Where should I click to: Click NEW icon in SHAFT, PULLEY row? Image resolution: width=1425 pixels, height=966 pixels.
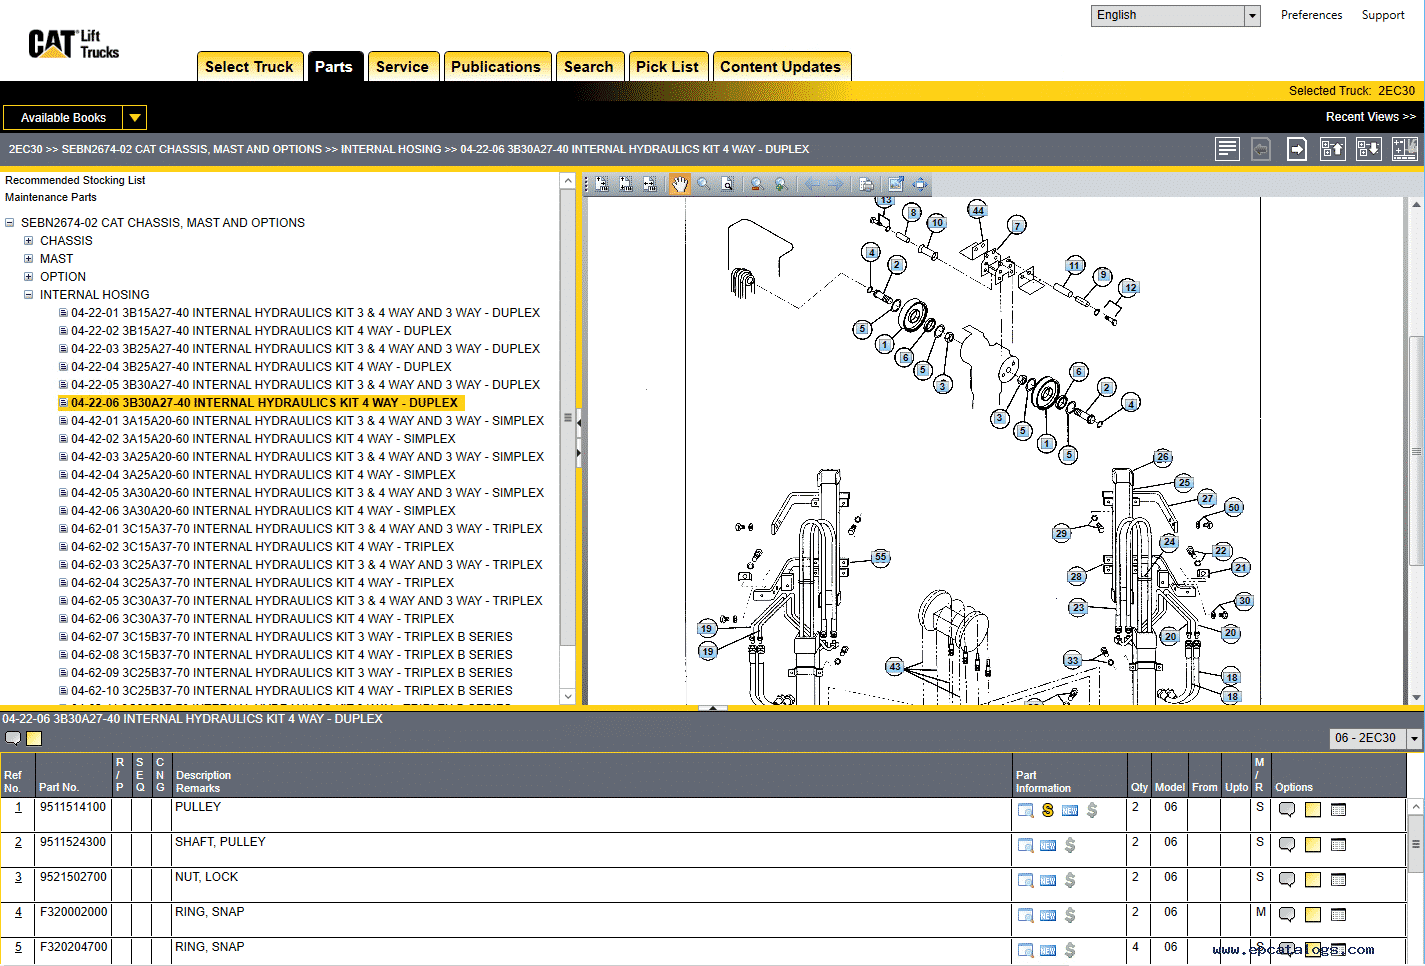pyautogui.click(x=1048, y=845)
